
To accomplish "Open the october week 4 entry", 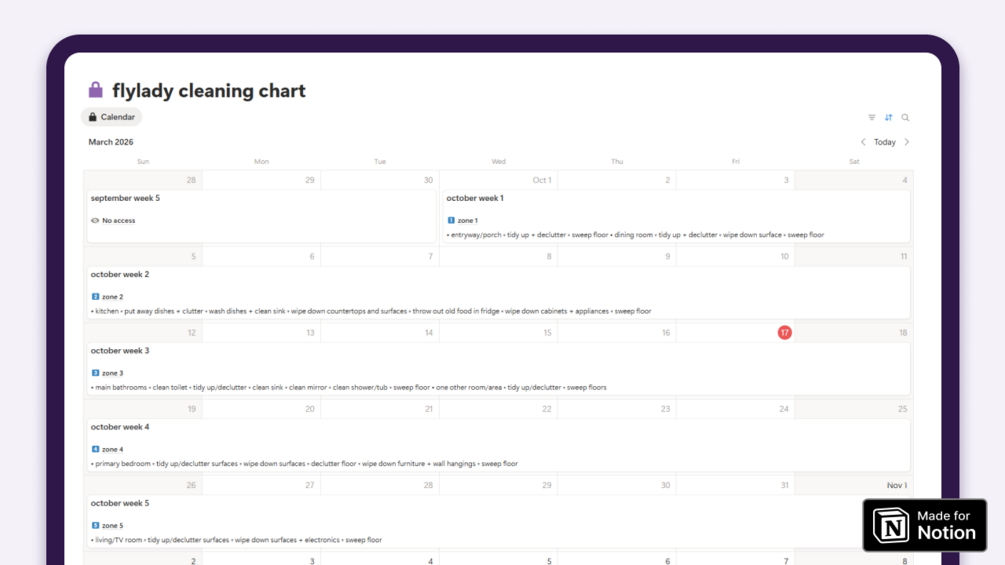I will (499, 445).
